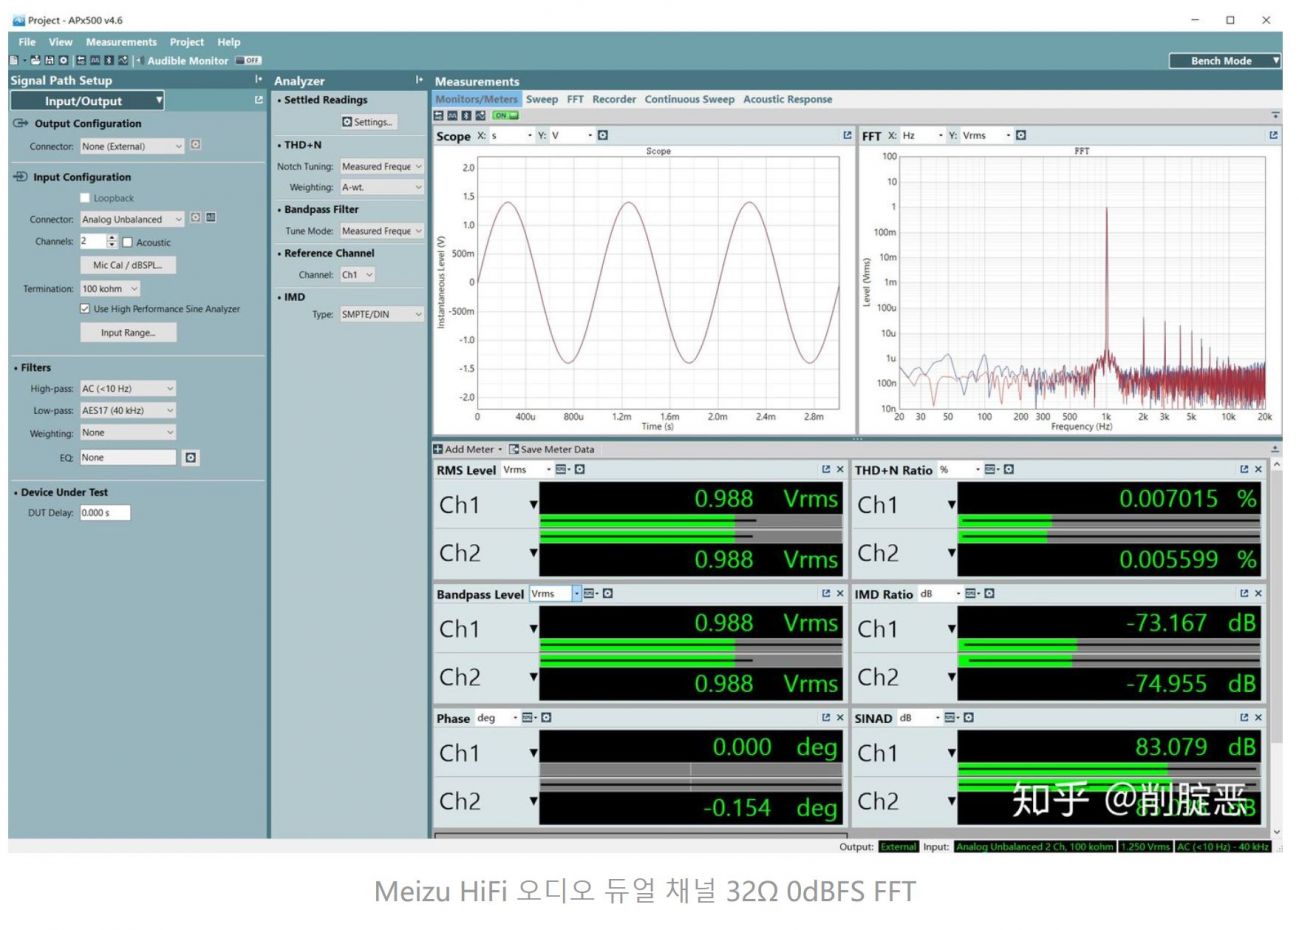The width and height of the screenshot is (1299, 930).
Task: Open the Measurements menu
Action: pyautogui.click(x=121, y=42)
